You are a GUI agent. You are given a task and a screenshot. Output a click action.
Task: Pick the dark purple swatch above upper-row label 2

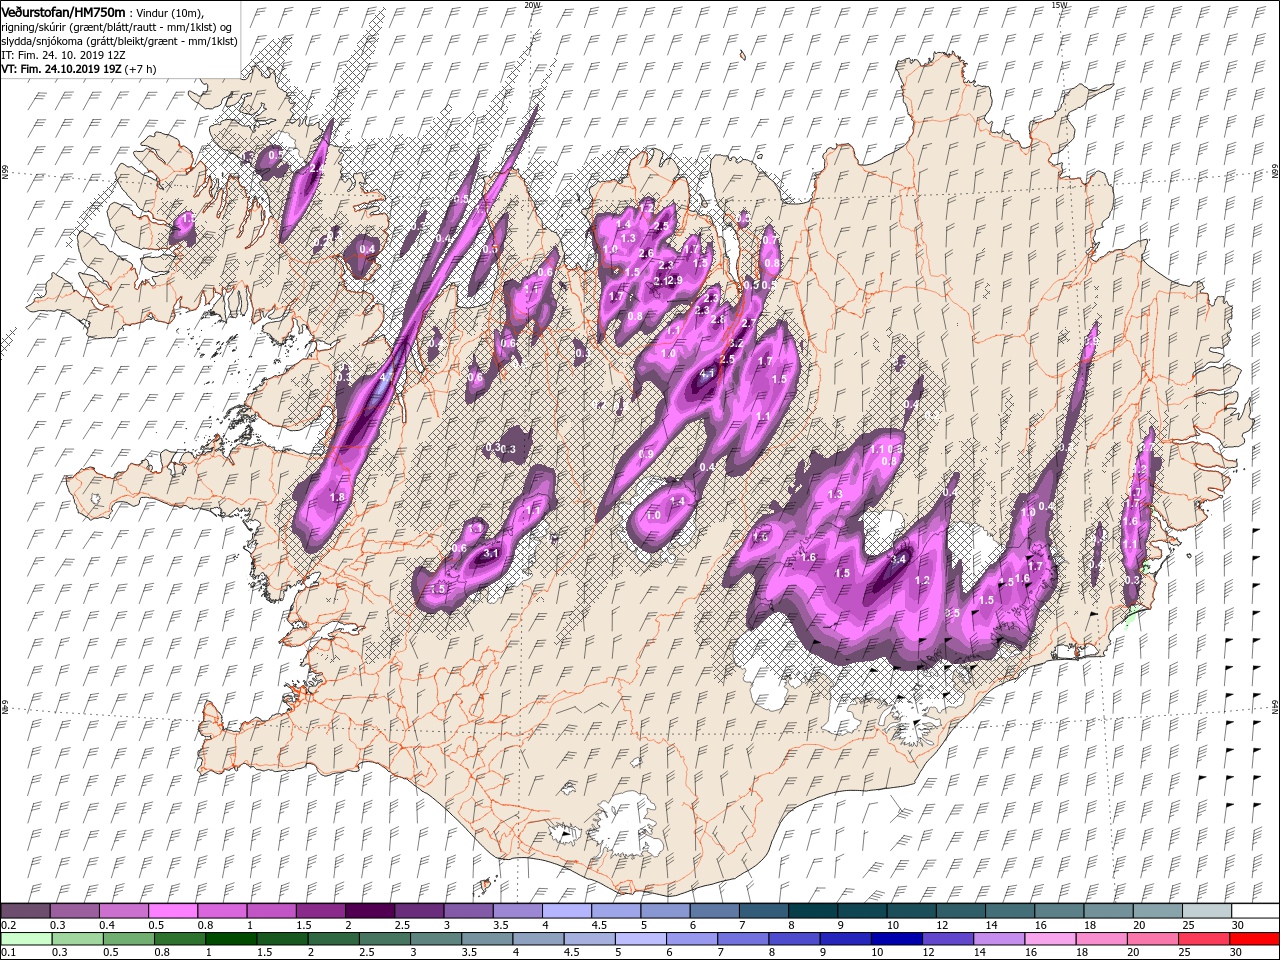pyautogui.click(x=369, y=911)
